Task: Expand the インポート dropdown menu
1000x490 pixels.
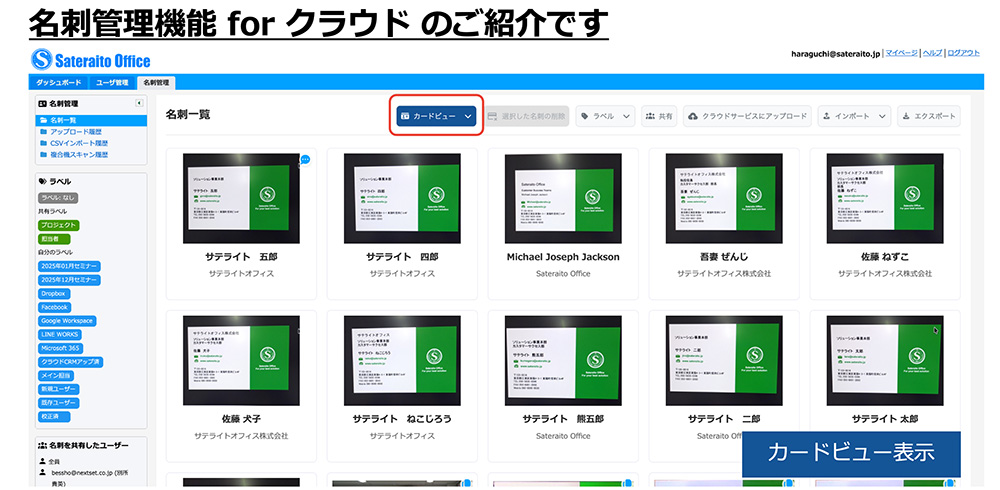Action: coord(854,116)
